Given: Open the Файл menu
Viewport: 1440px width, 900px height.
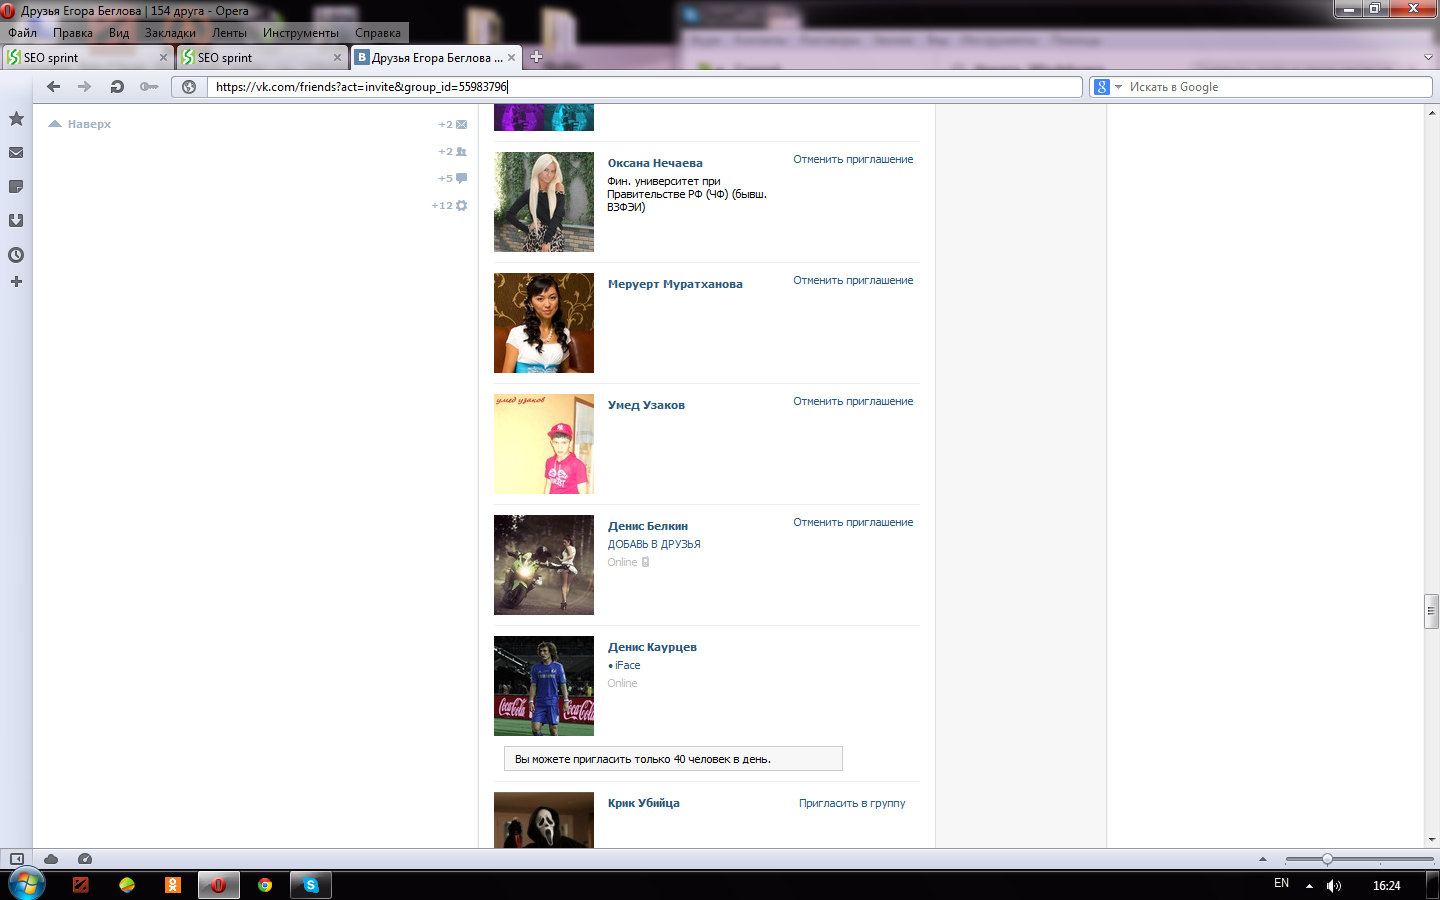Looking at the screenshot, I should pyautogui.click(x=22, y=33).
